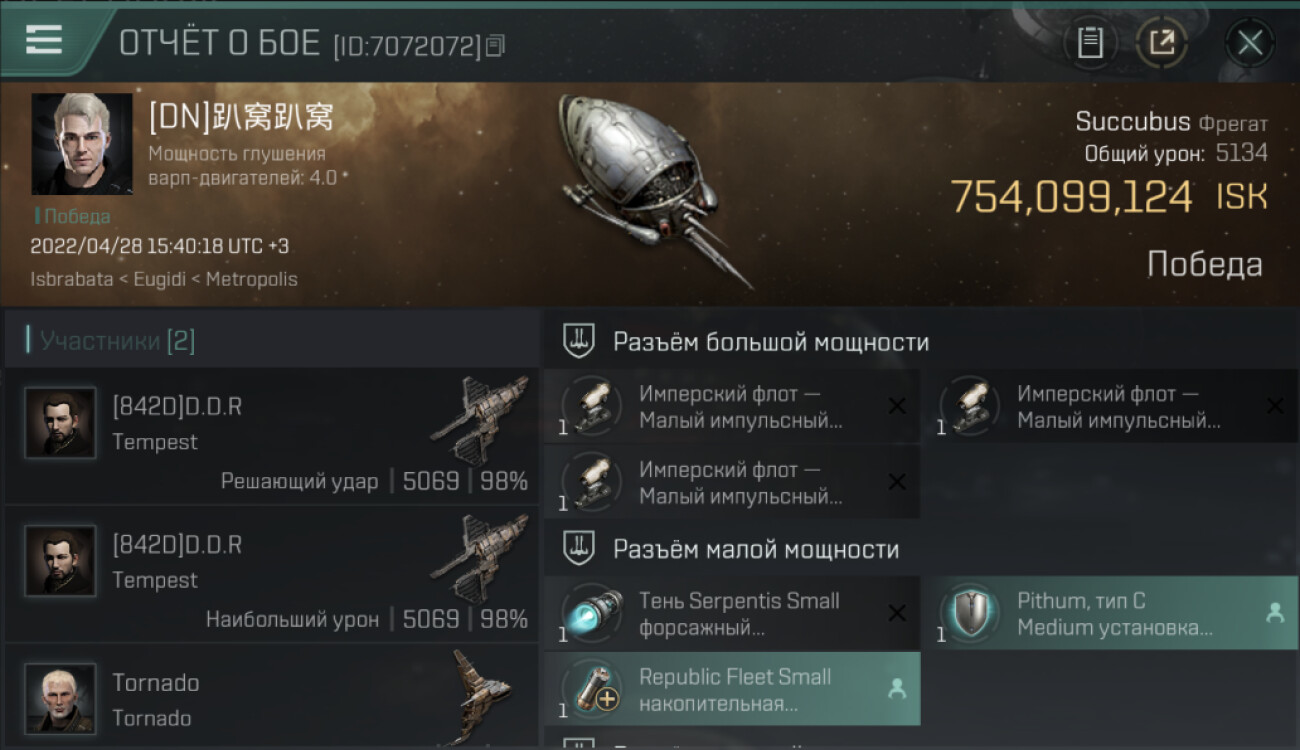
Task: Click the person icon on Pithum module
Action: pos(1275,613)
